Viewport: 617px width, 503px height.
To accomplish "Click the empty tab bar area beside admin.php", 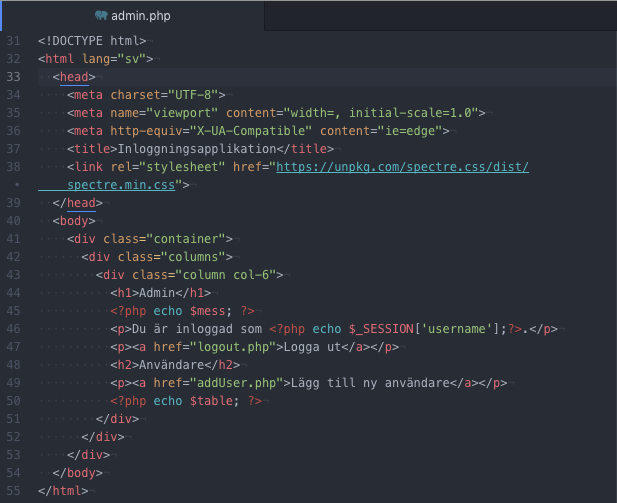I will tap(441, 16).
